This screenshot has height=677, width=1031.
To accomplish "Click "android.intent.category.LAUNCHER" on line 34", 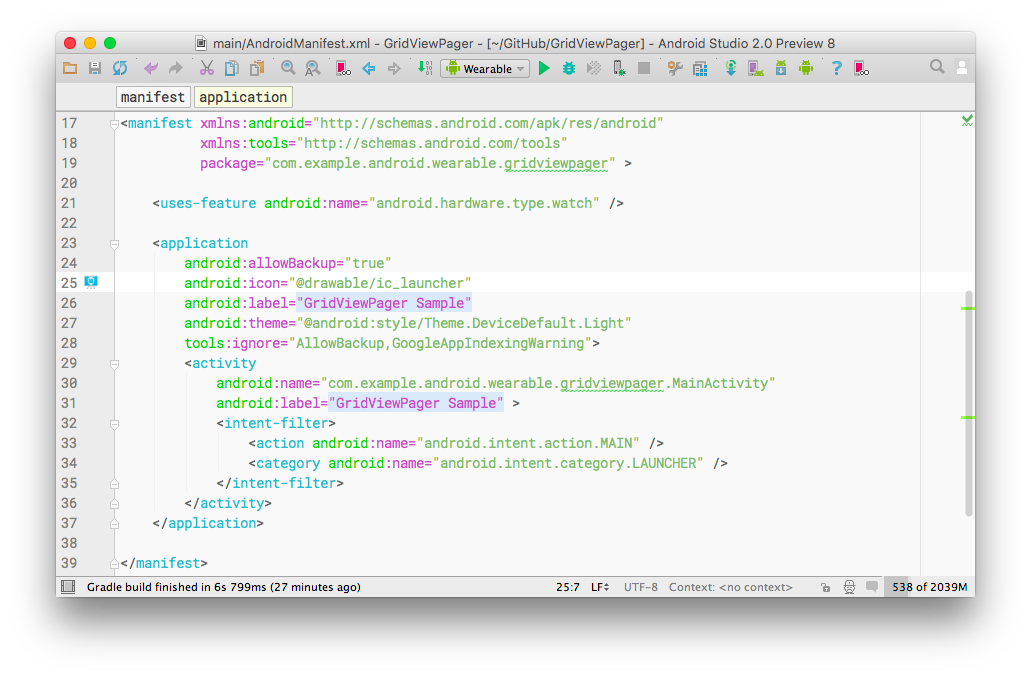I will 568,463.
